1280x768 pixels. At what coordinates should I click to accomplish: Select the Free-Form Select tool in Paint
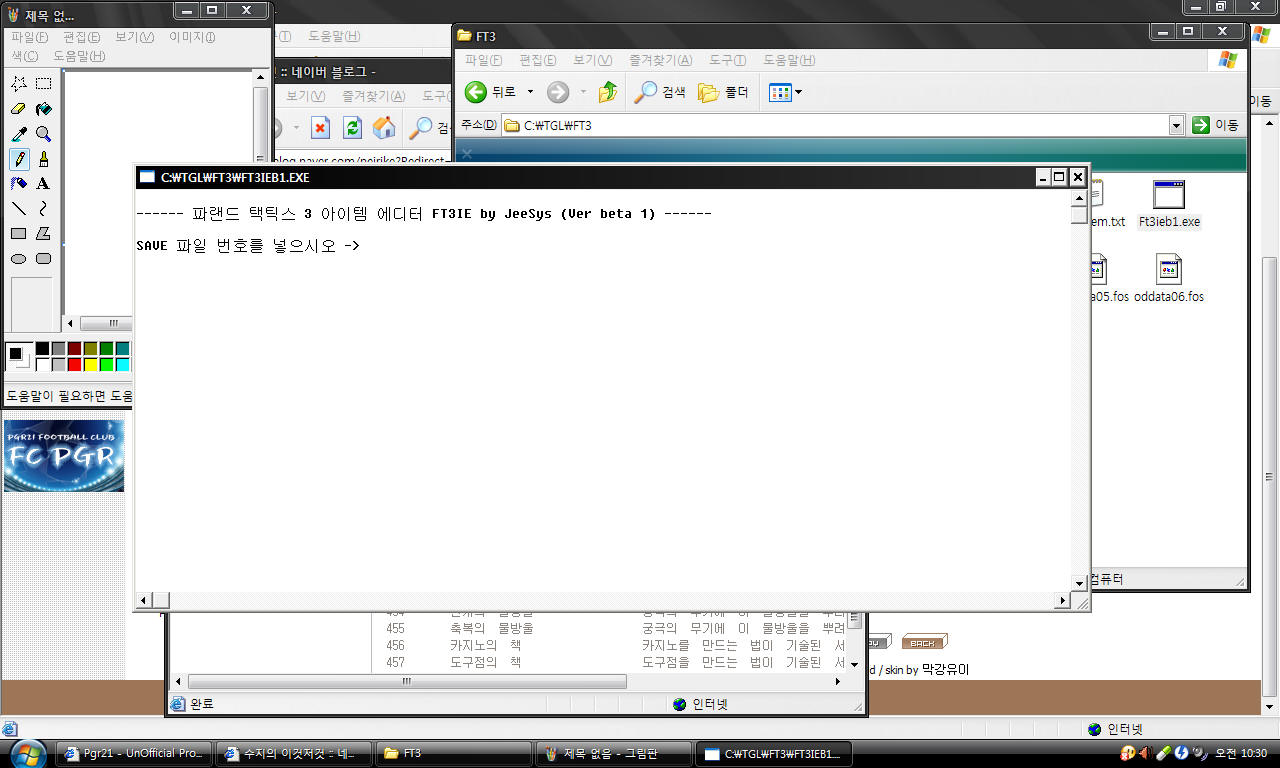tap(19, 84)
